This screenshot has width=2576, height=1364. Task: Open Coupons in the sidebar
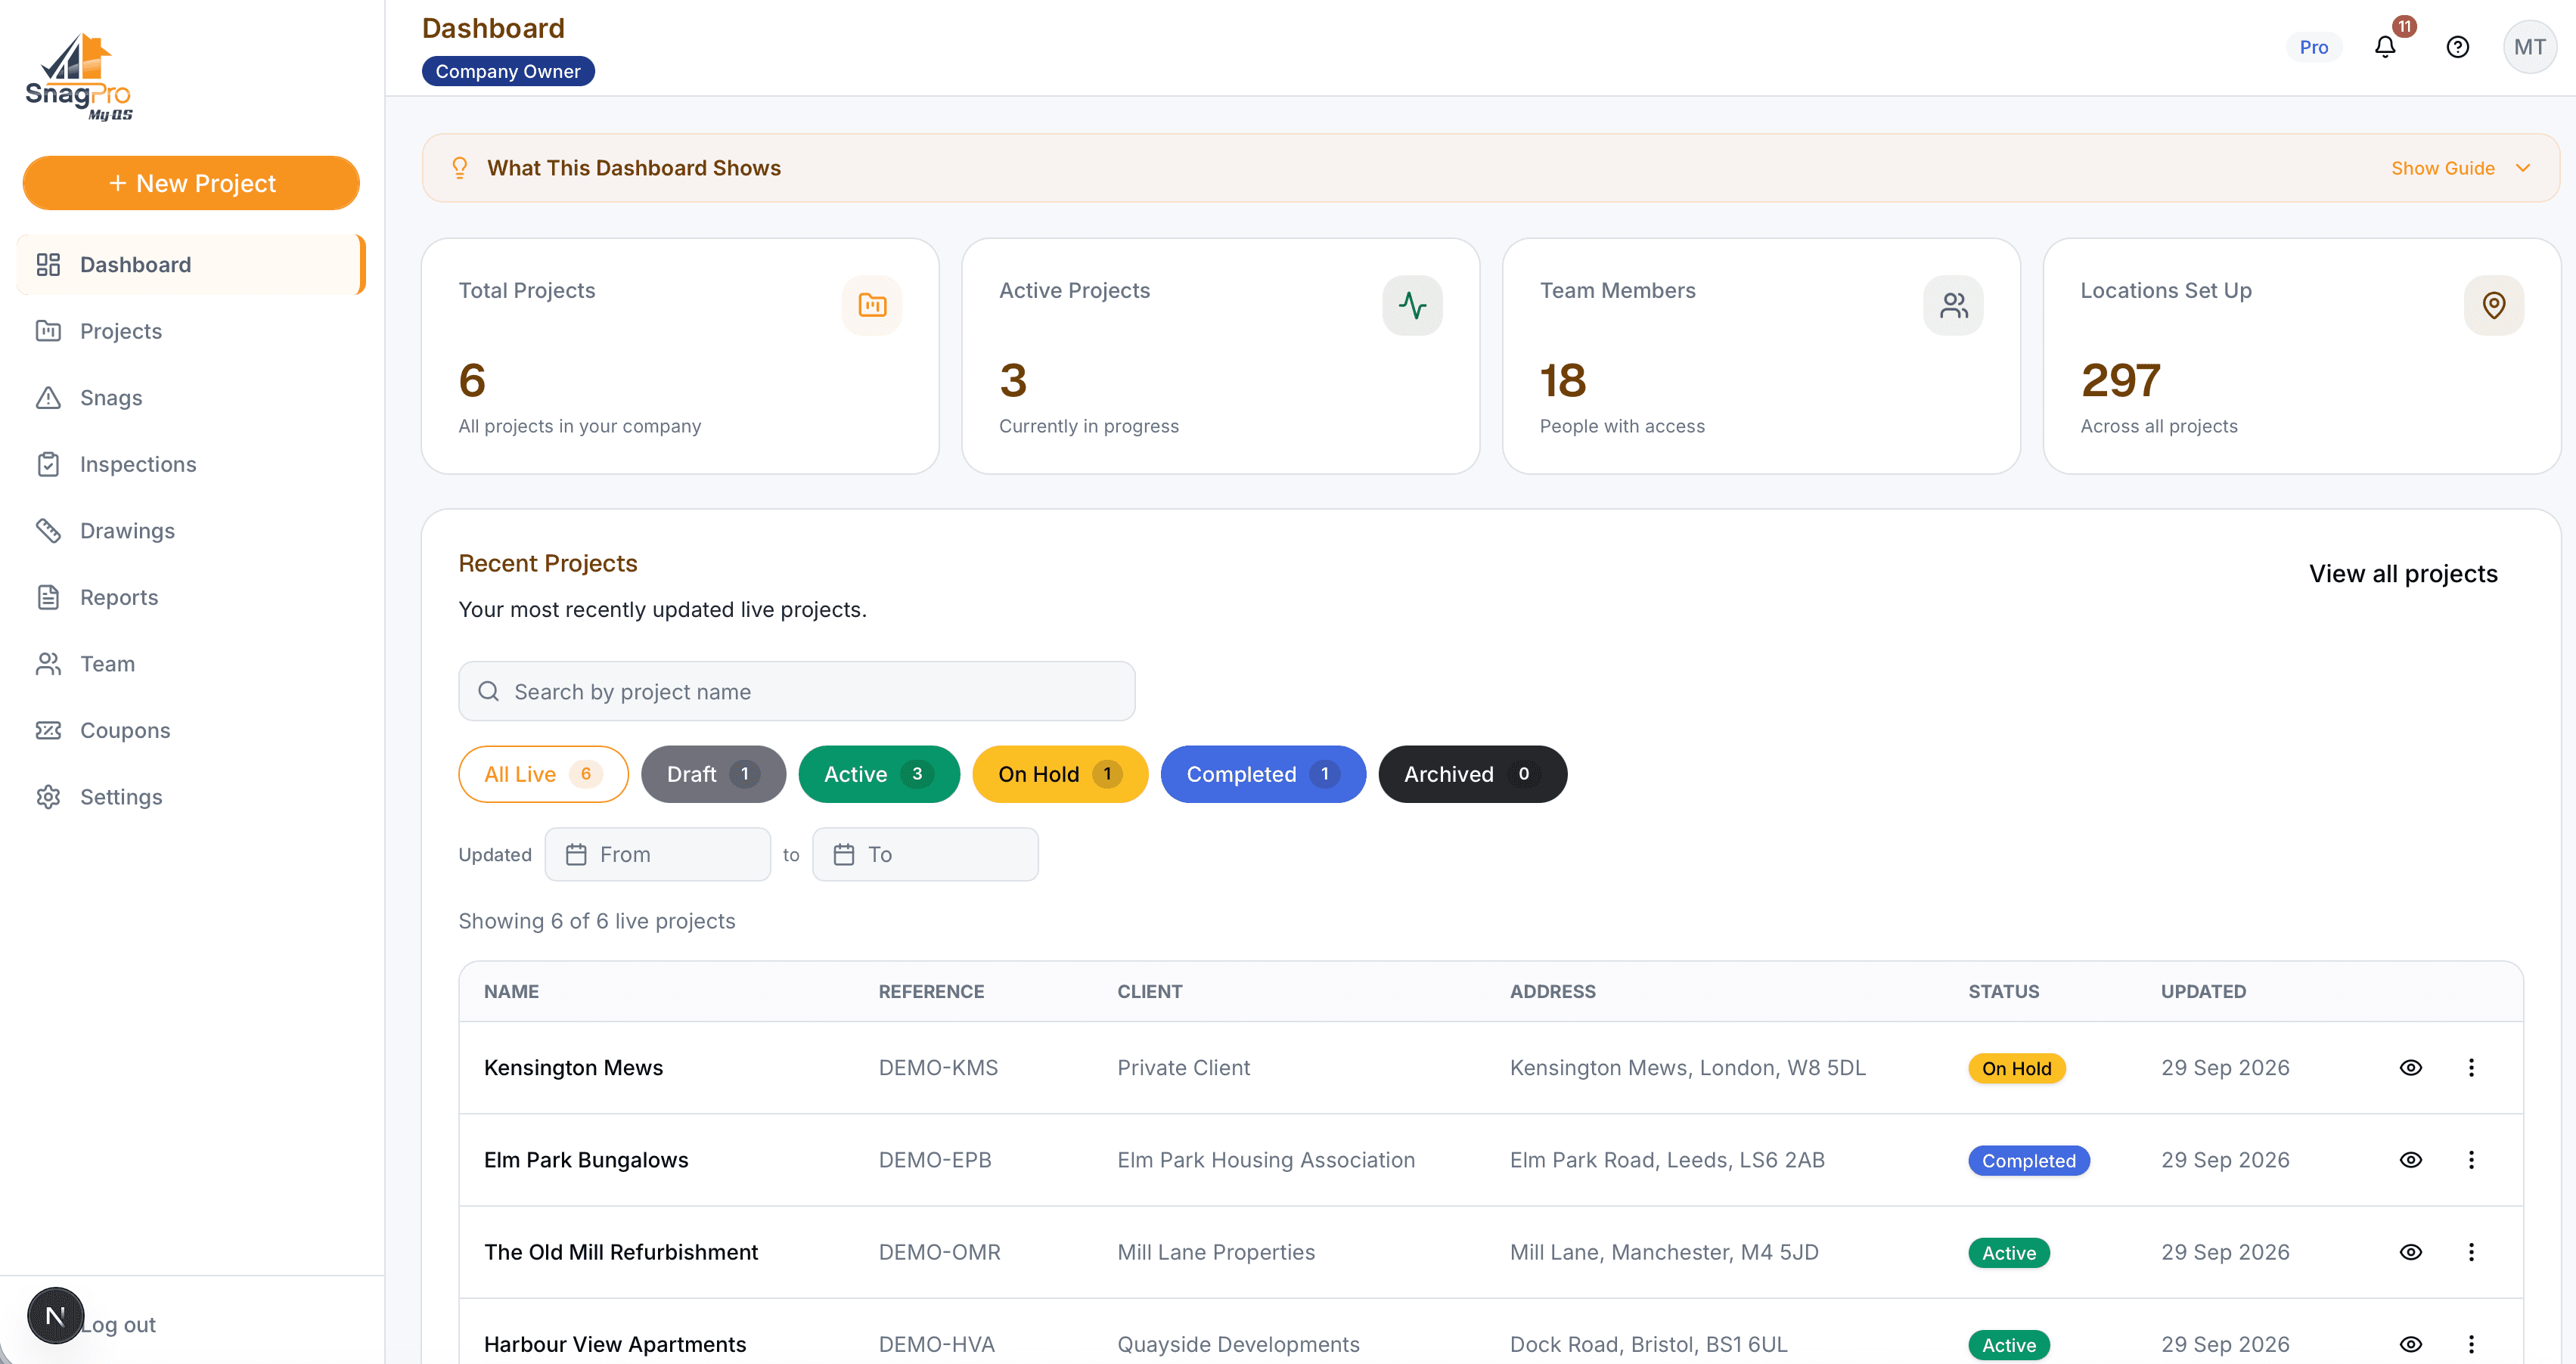click(x=190, y=730)
